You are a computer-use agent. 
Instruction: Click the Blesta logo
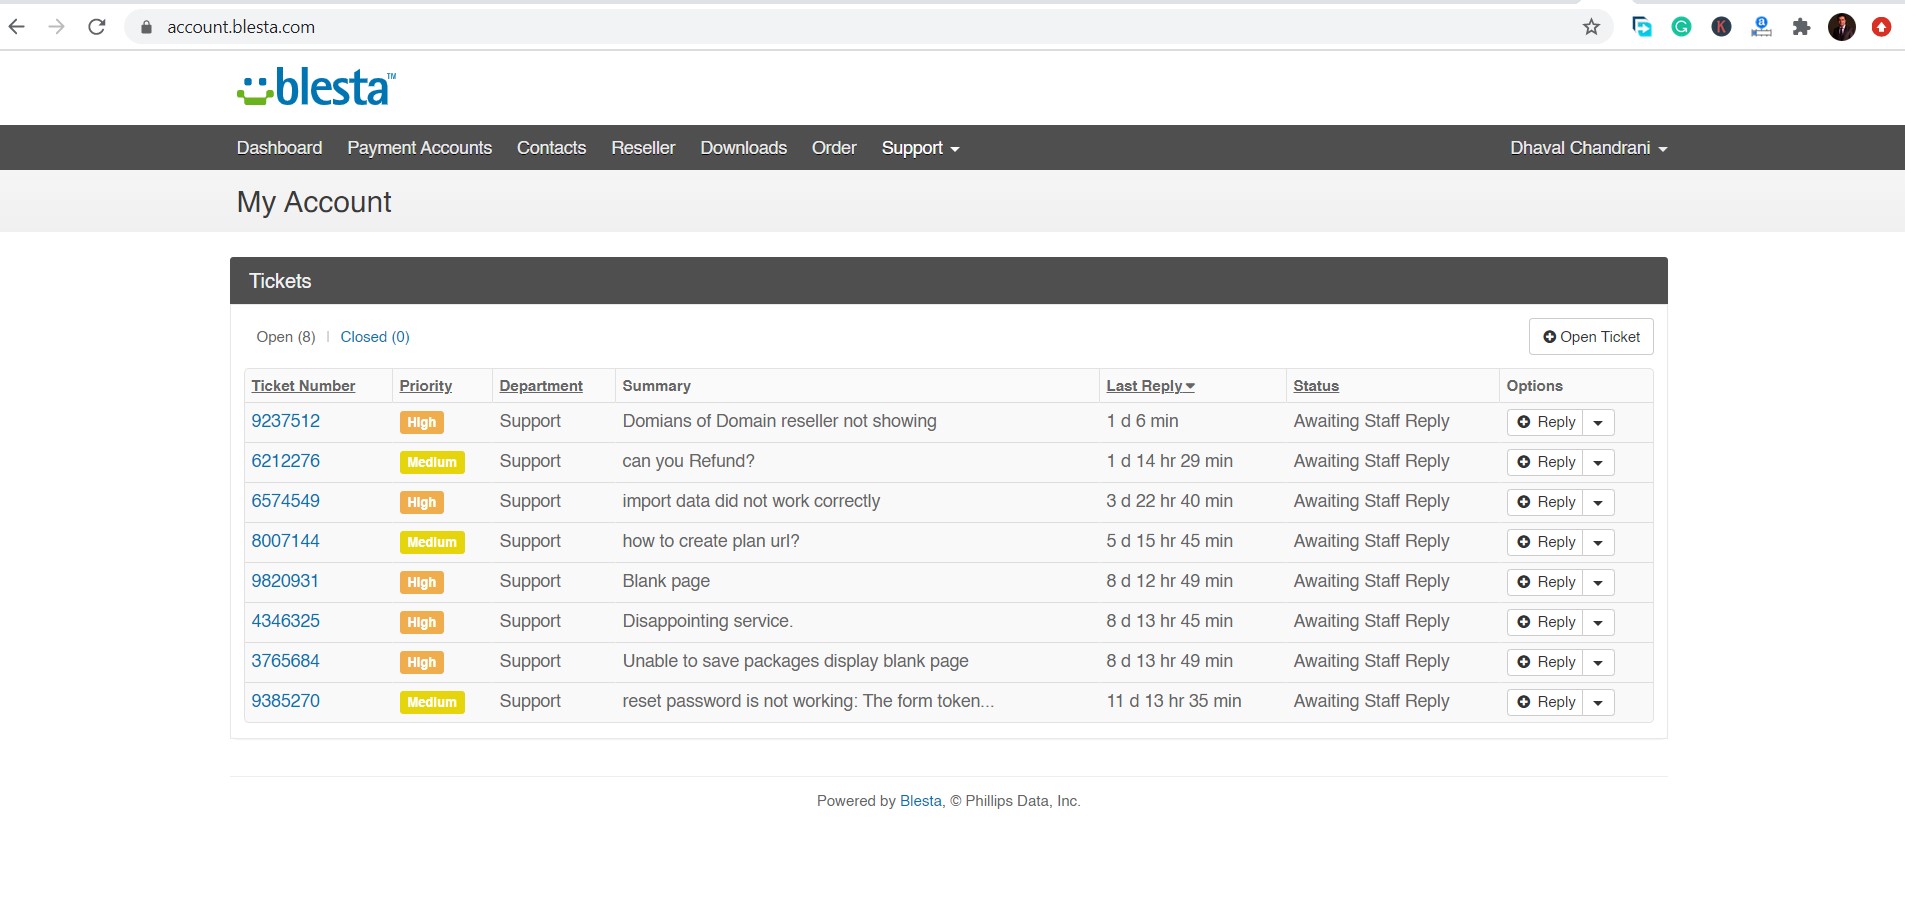tap(316, 88)
